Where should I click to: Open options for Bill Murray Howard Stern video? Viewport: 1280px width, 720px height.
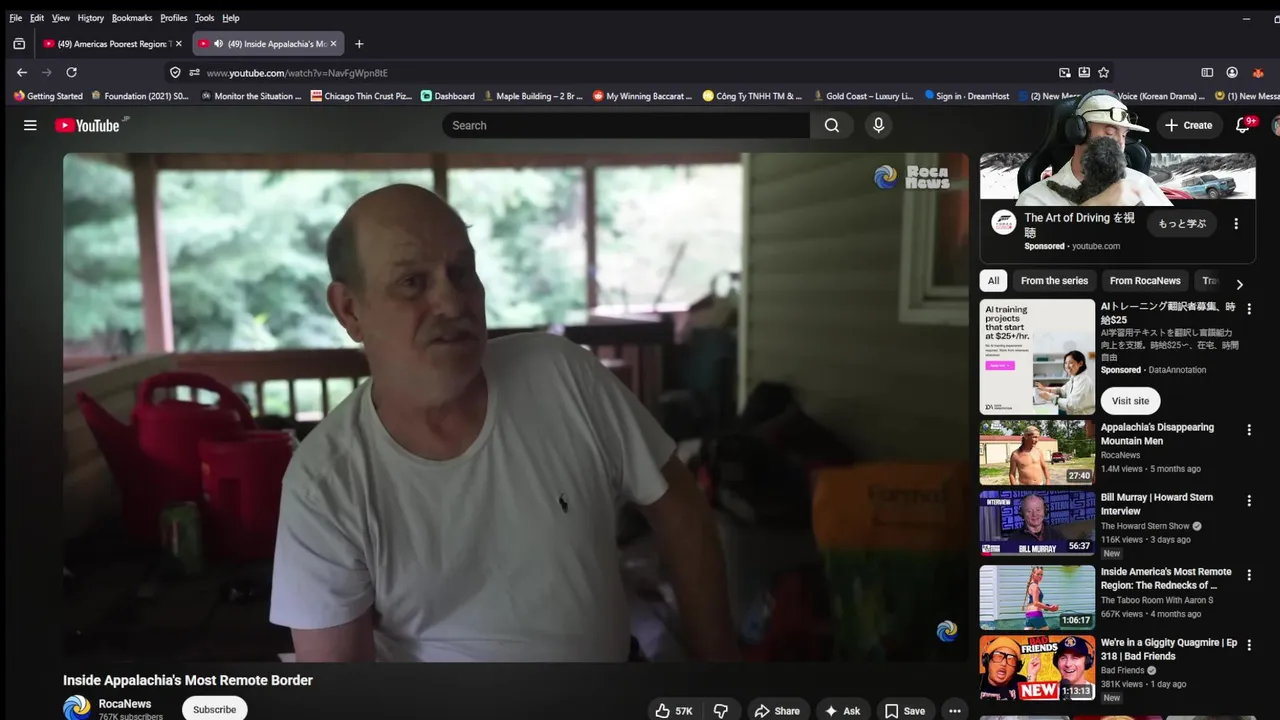(x=1248, y=500)
